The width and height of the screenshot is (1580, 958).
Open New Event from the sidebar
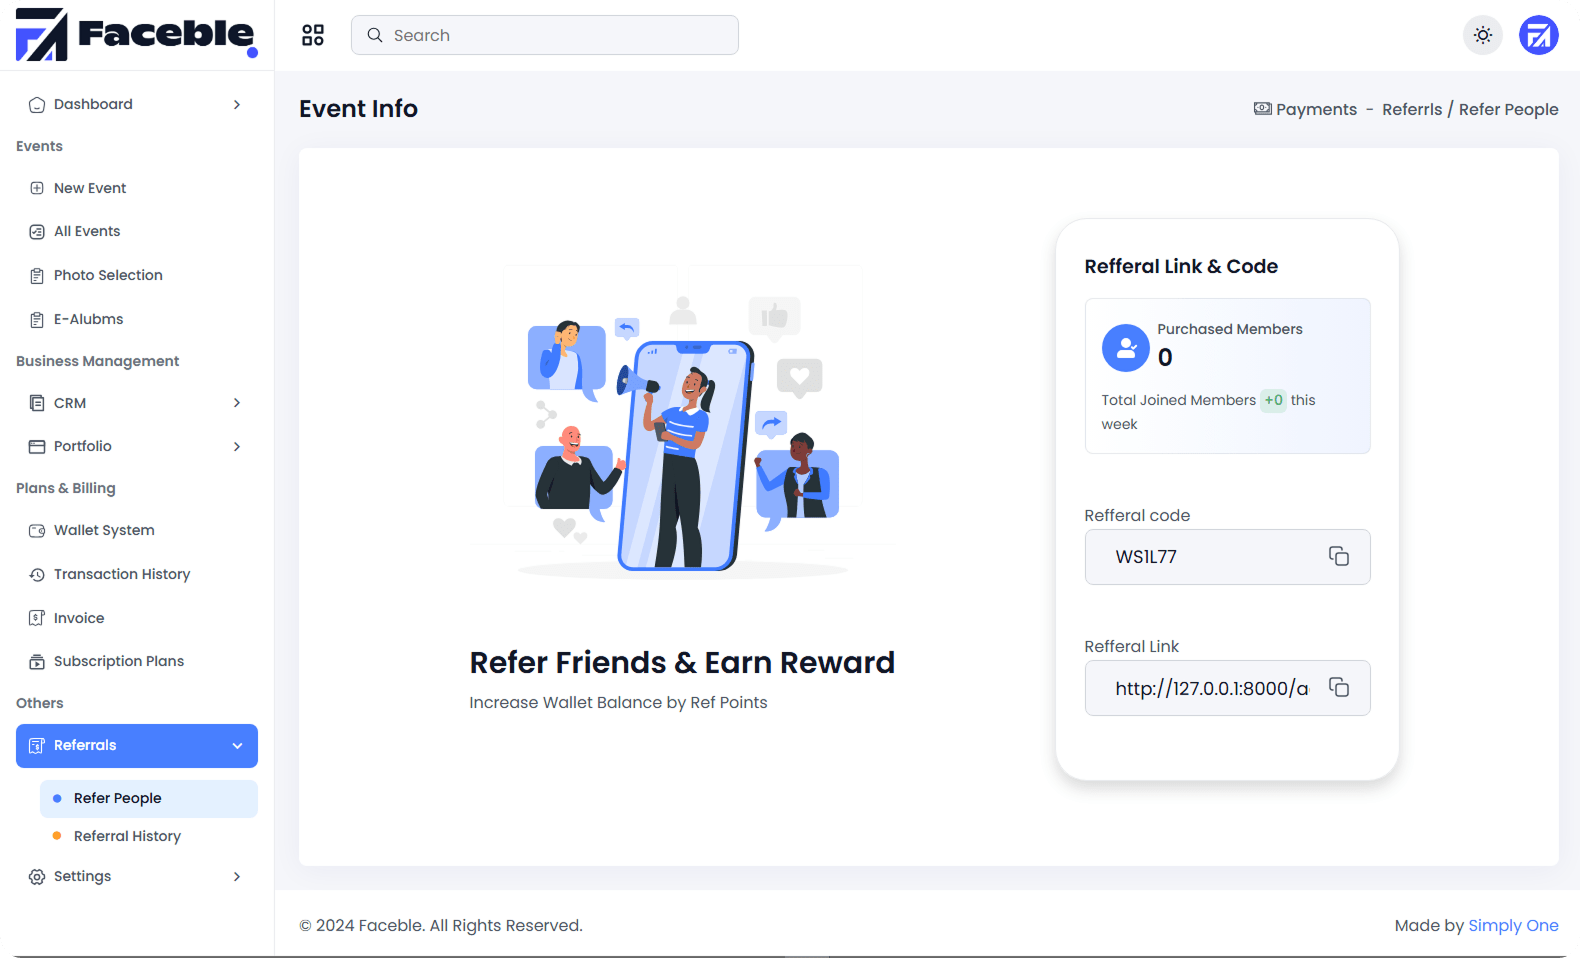coord(90,188)
